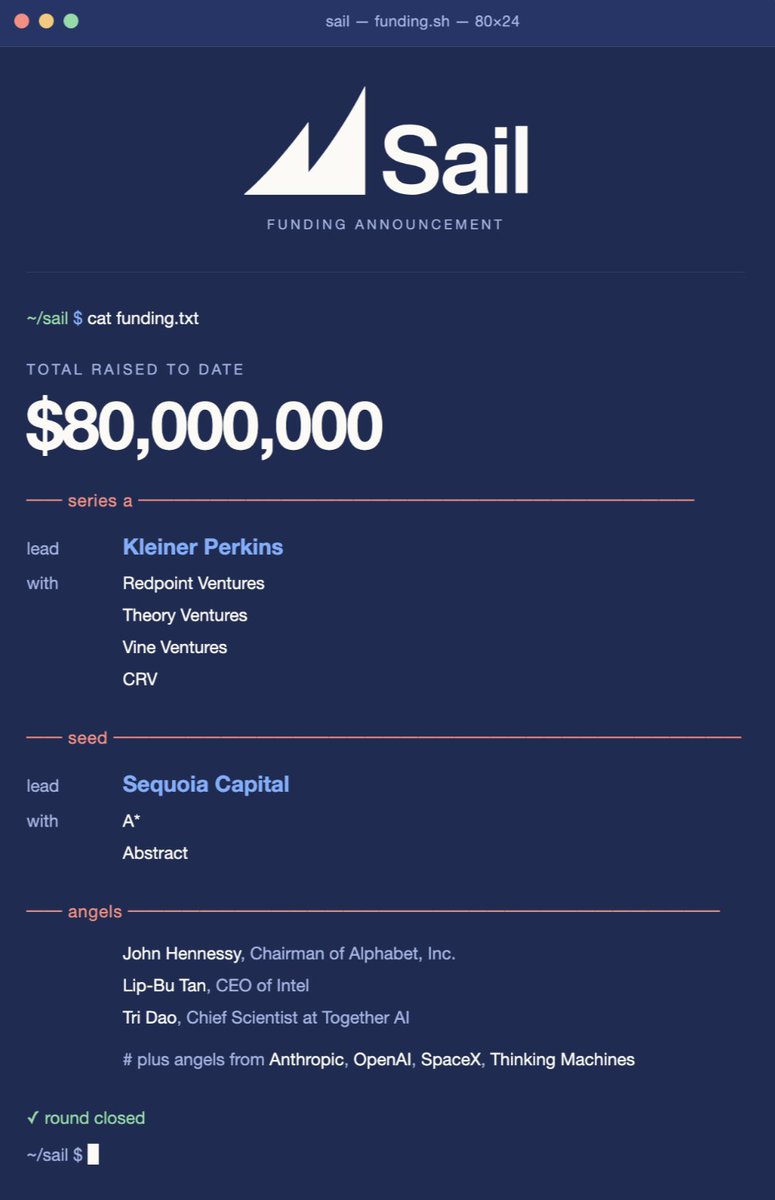Click Redpoint Ventures in series a
Screen dimensions: 775x1200
[194, 583]
